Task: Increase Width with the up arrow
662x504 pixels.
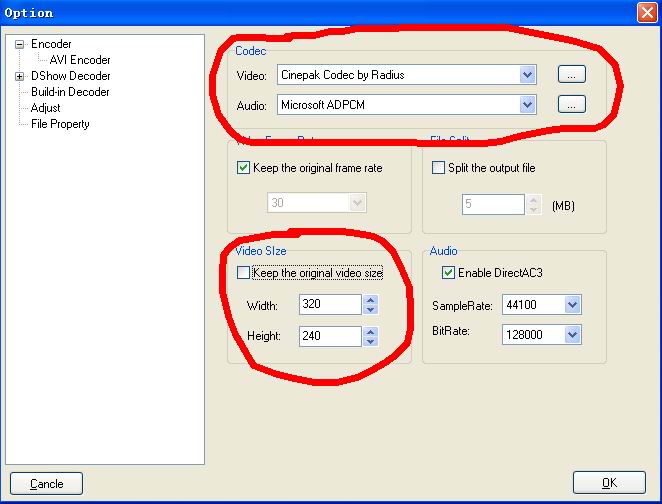Action: 370,300
